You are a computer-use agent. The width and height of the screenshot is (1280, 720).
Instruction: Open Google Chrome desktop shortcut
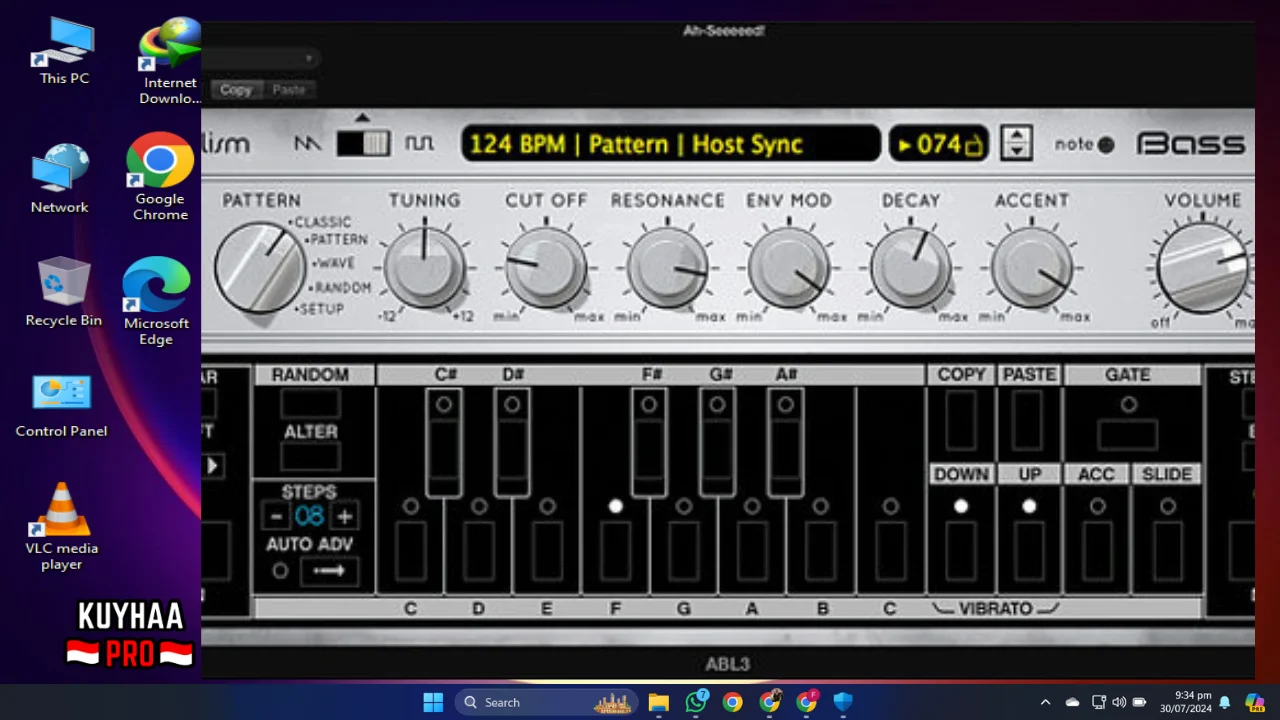[160, 177]
